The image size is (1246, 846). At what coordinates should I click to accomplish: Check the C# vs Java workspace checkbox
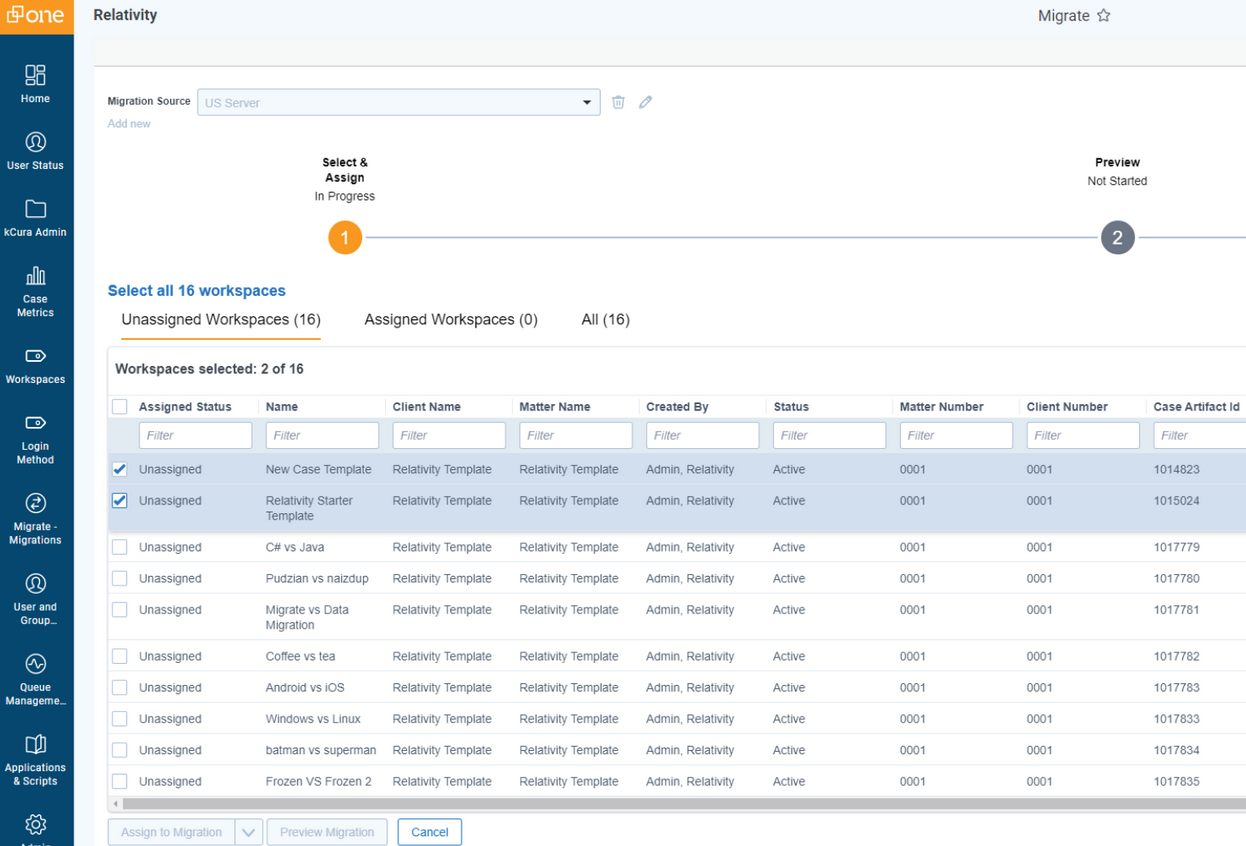click(x=120, y=547)
